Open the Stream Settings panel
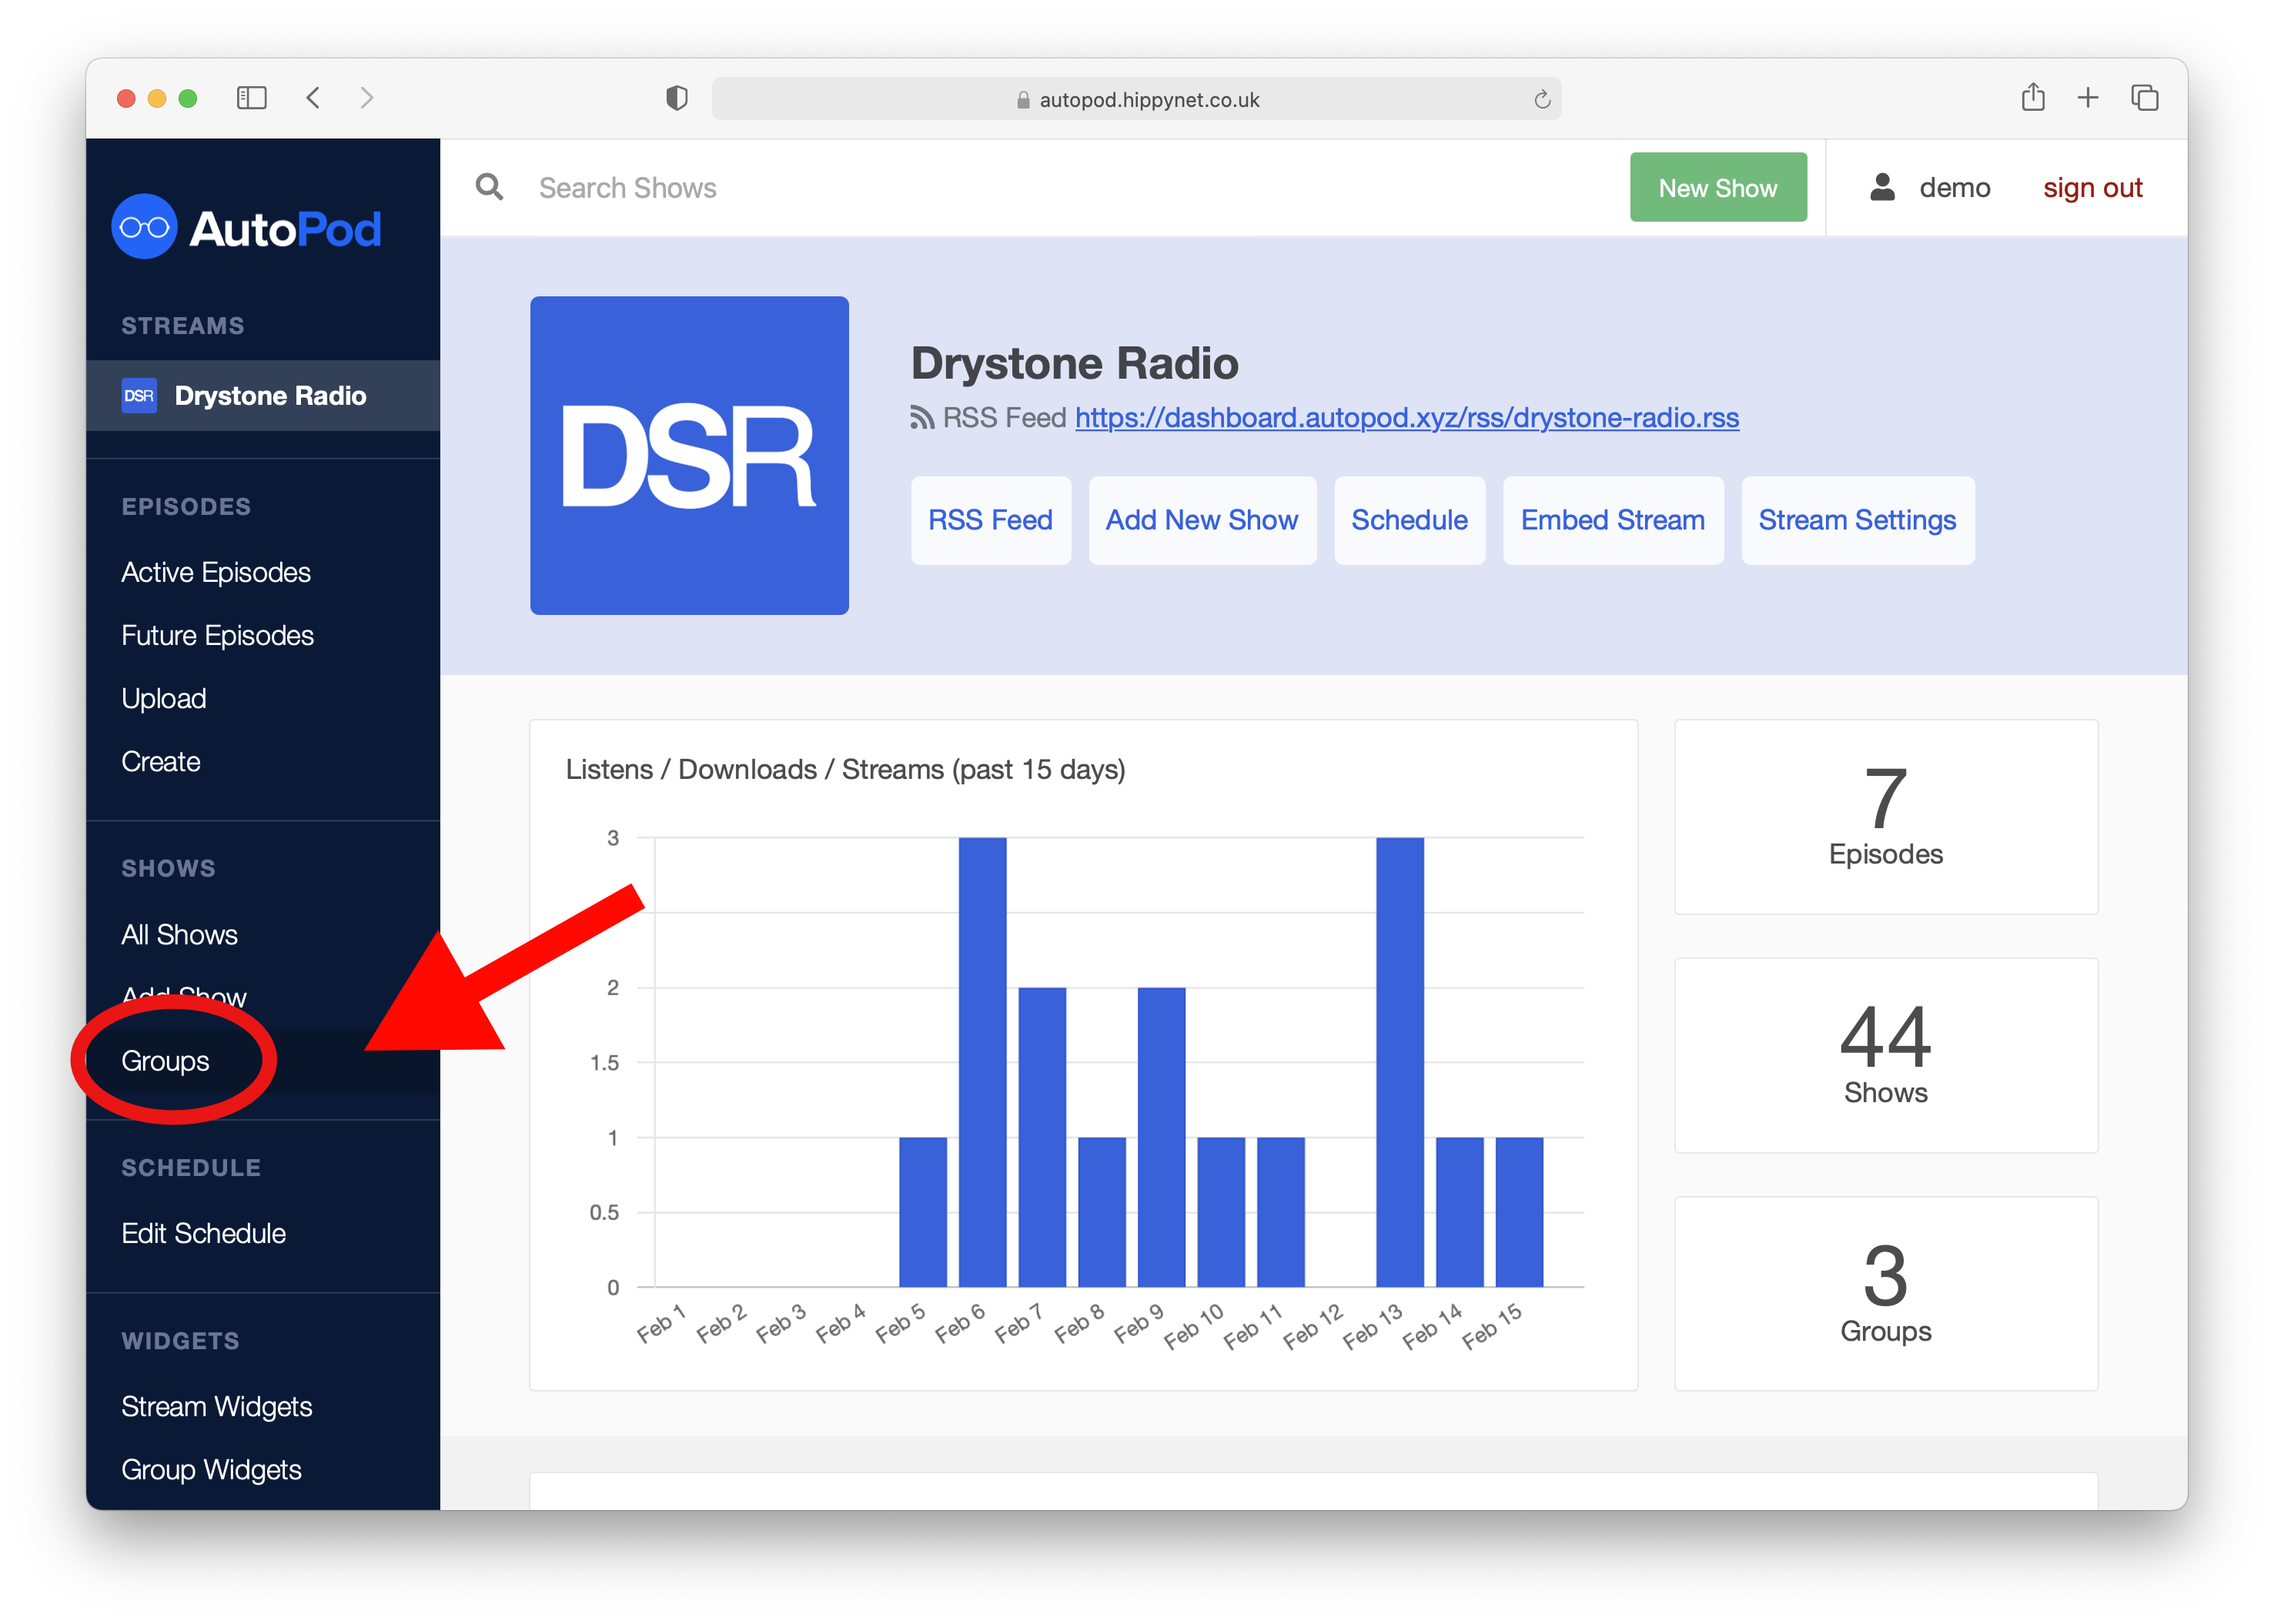The height and width of the screenshot is (1624, 2274). point(1858,520)
